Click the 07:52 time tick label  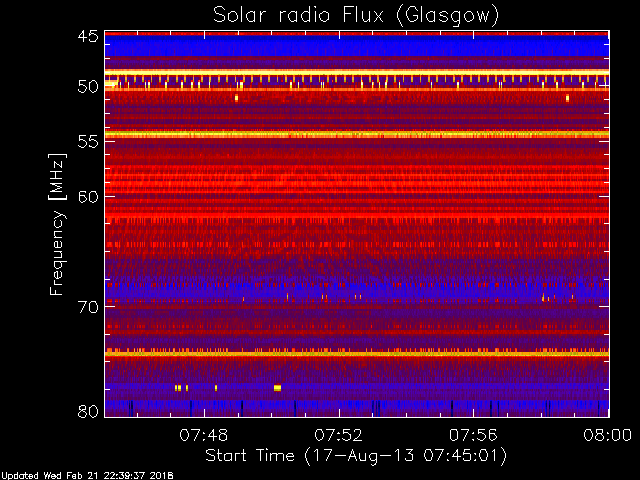(x=338, y=435)
